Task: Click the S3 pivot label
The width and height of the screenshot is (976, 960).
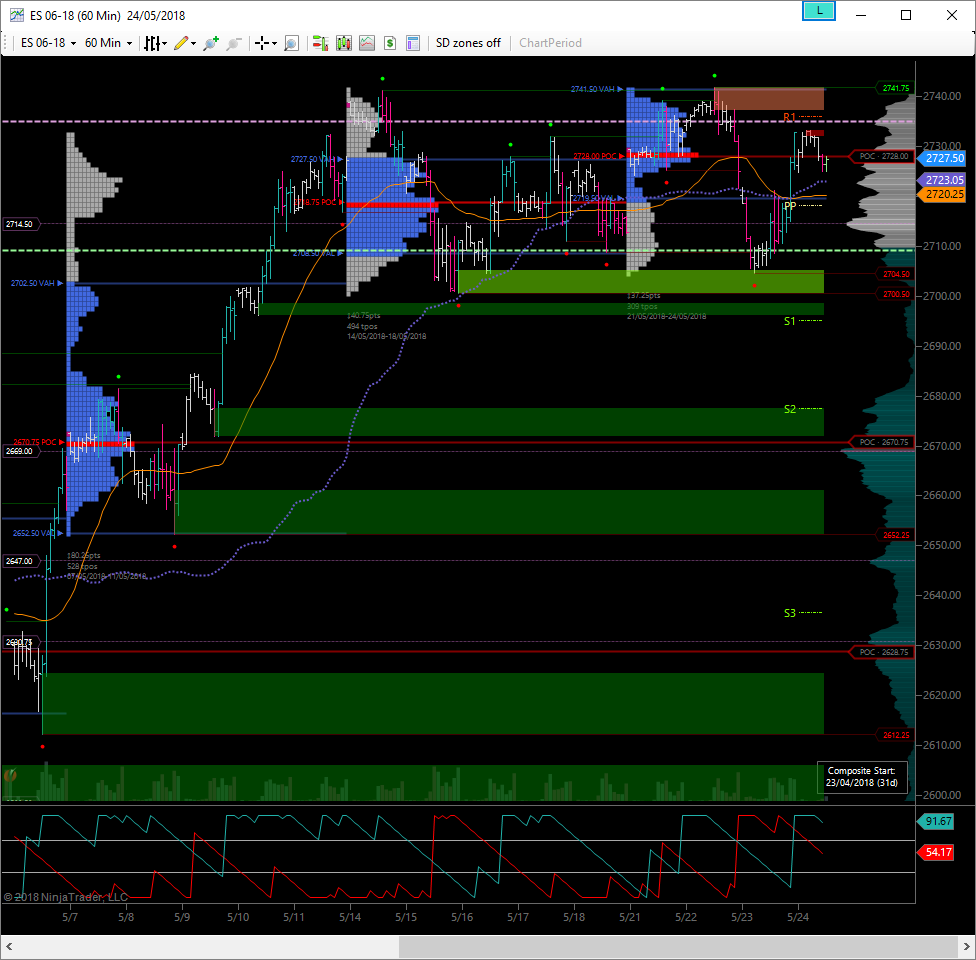Action: click(789, 613)
